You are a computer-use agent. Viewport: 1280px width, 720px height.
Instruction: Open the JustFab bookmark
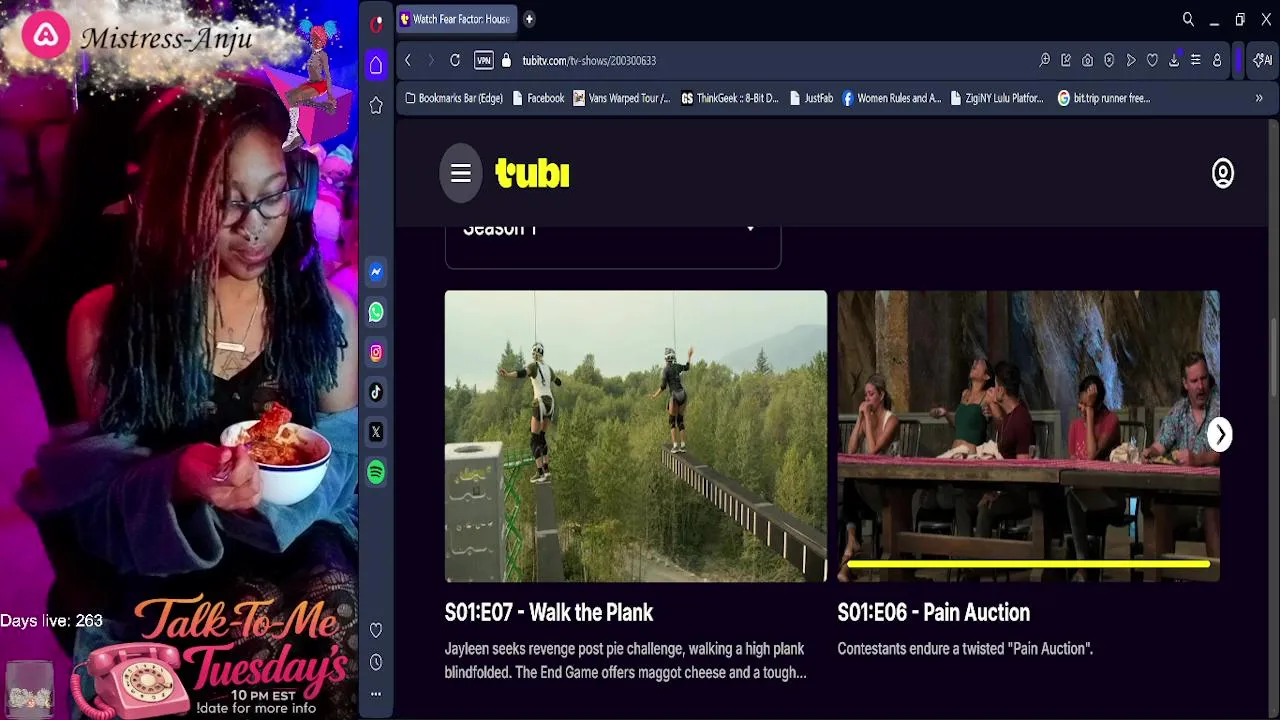(811, 98)
